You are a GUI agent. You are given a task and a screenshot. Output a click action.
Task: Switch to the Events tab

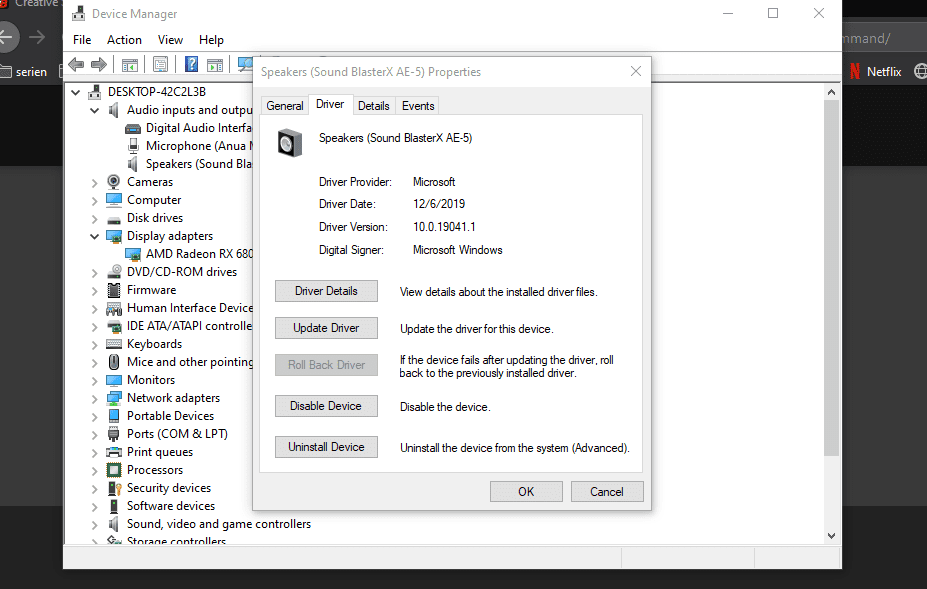tap(418, 106)
